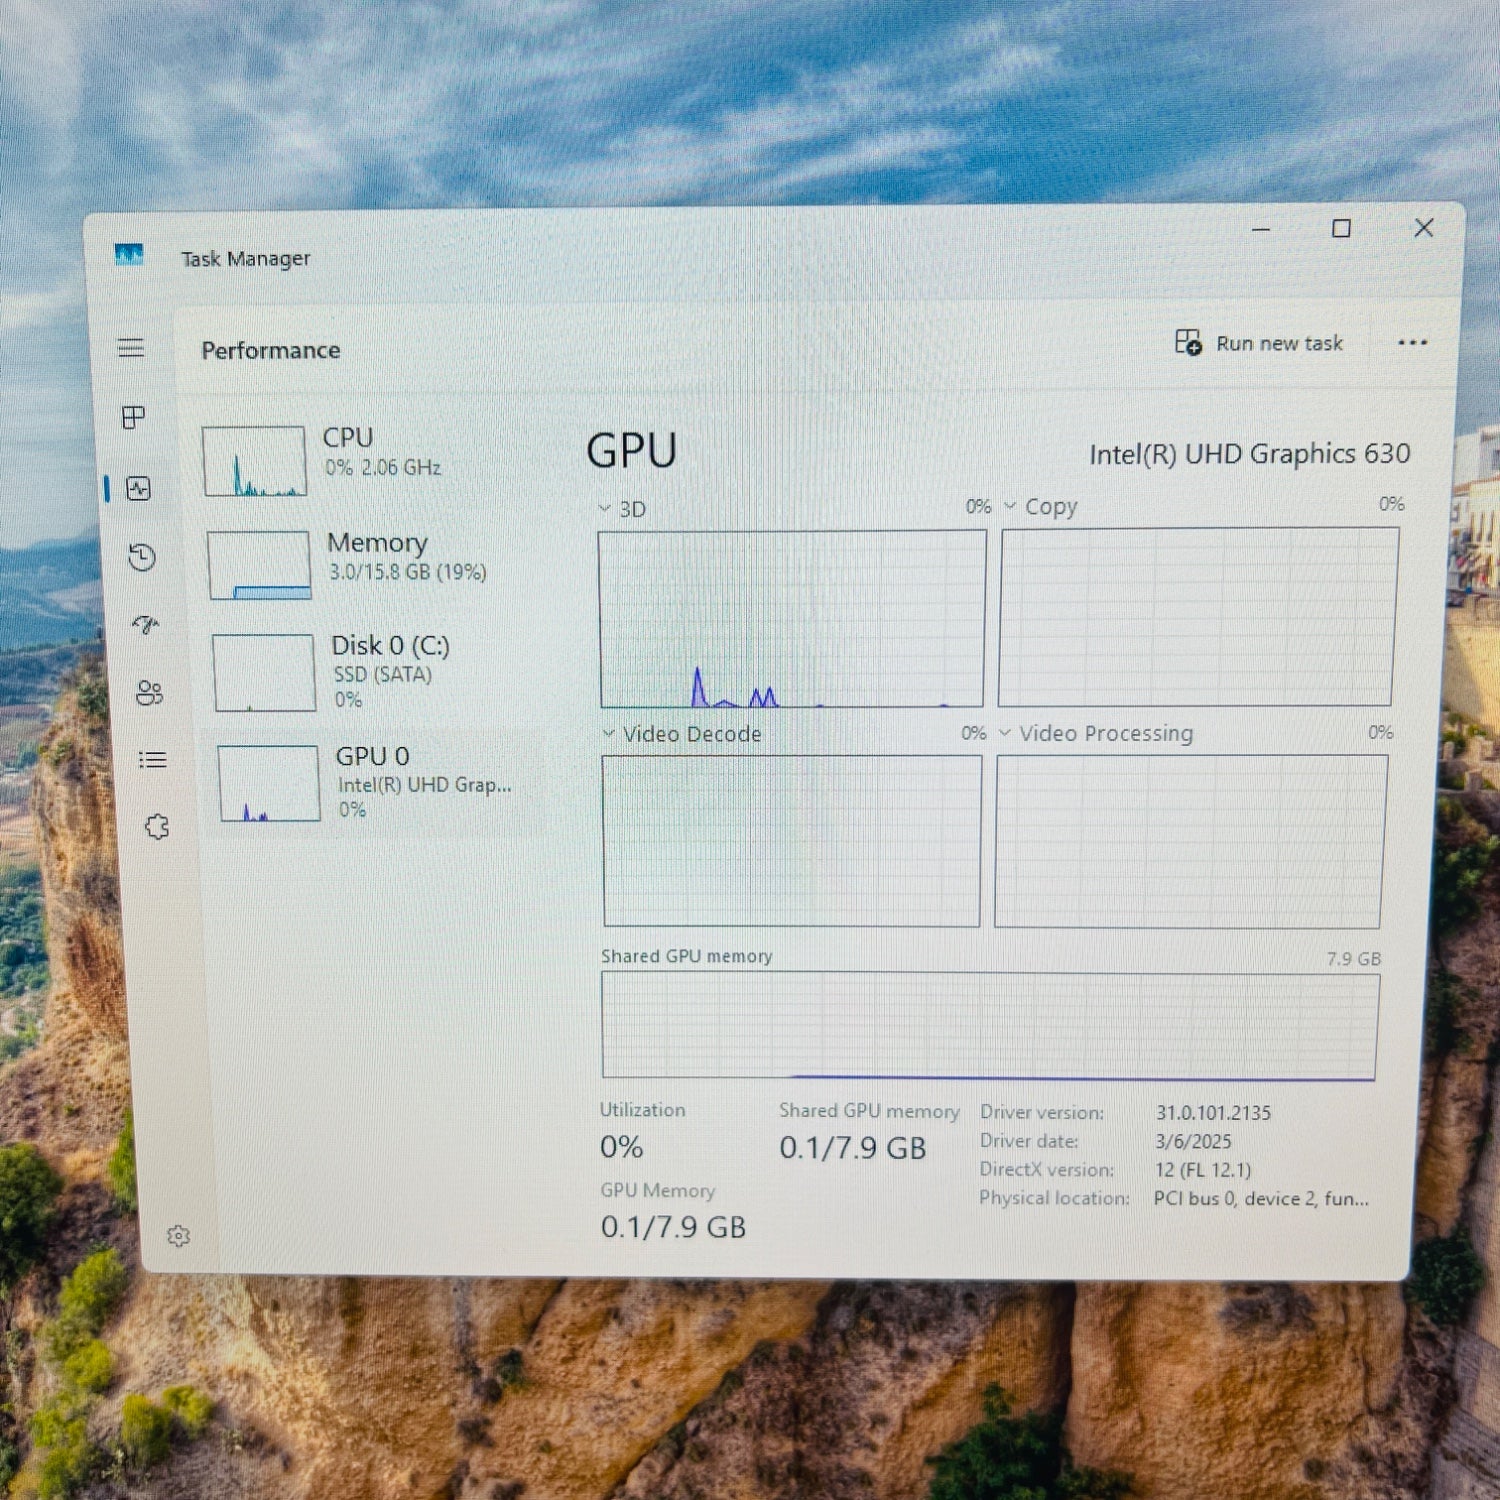This screenshot has width=1500, height=1500.
Task: Open the Startup apps page icon
Action: (x=146, y=625)
